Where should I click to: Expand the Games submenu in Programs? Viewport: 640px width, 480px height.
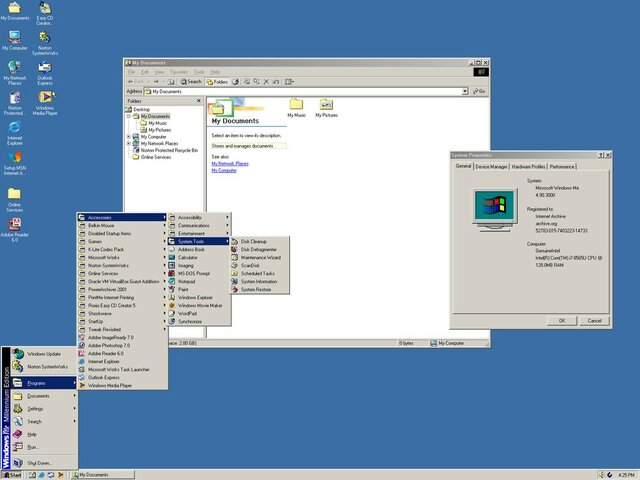[x=122, y=242]
